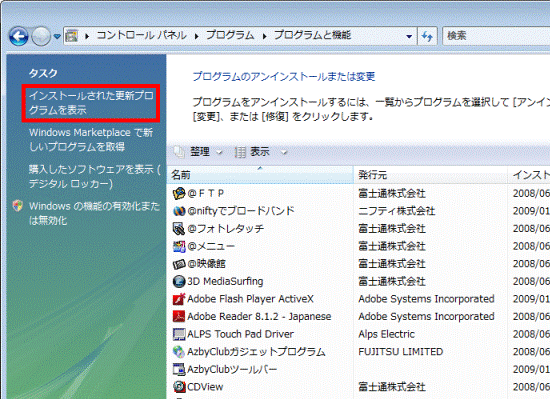Image resolution: width=550 pixels, height=399 pixels.
Task: Select the @niftyでブロードバンド program name
Action: click(x=241, y=211)
